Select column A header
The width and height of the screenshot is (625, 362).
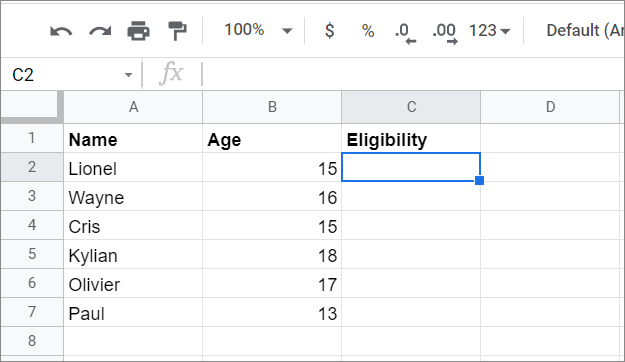tap(133, 107)
